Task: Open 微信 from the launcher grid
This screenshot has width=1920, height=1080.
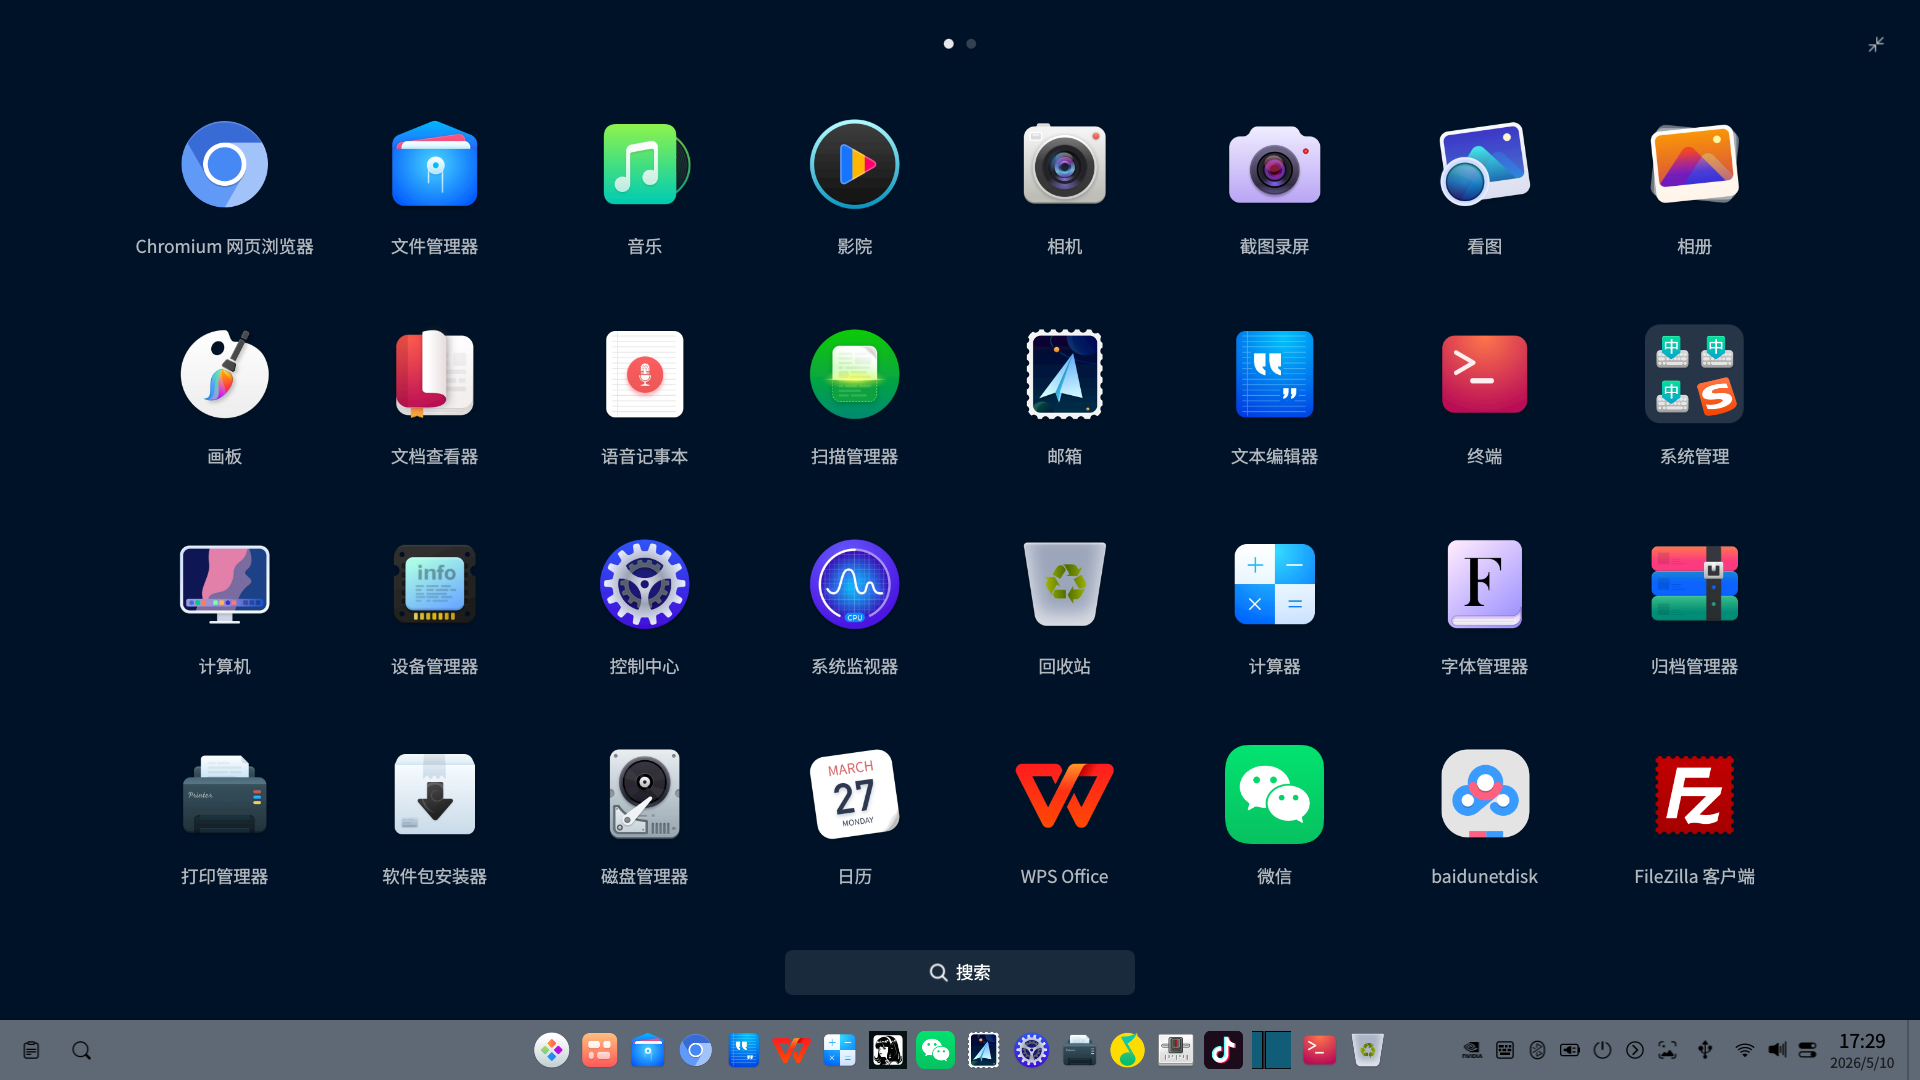Action: (1274, 795)
